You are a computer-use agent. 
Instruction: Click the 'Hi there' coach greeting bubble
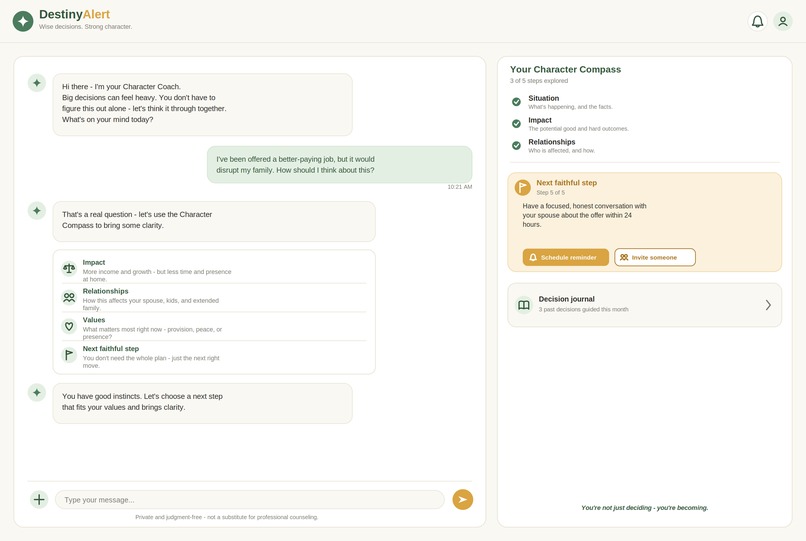pyautogui.click(x=203, y=104)
